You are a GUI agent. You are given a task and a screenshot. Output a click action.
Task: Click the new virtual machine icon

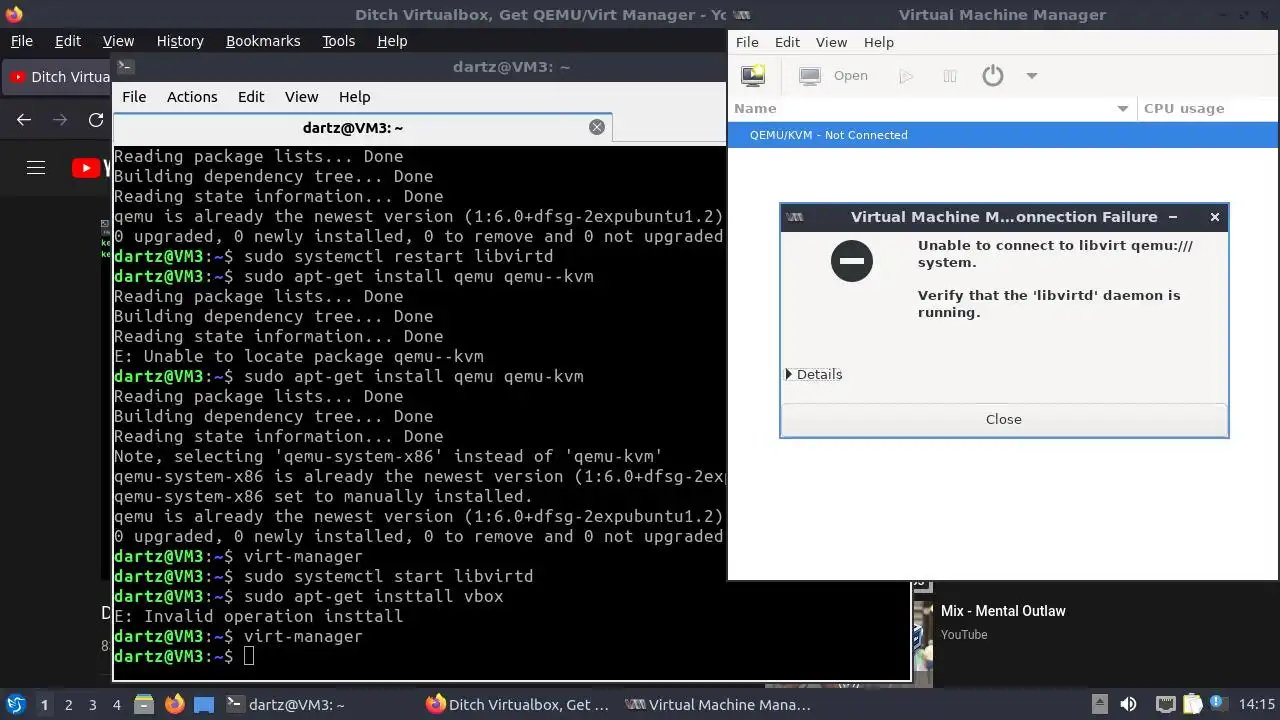pyautogui.click(x=752, y=76)
